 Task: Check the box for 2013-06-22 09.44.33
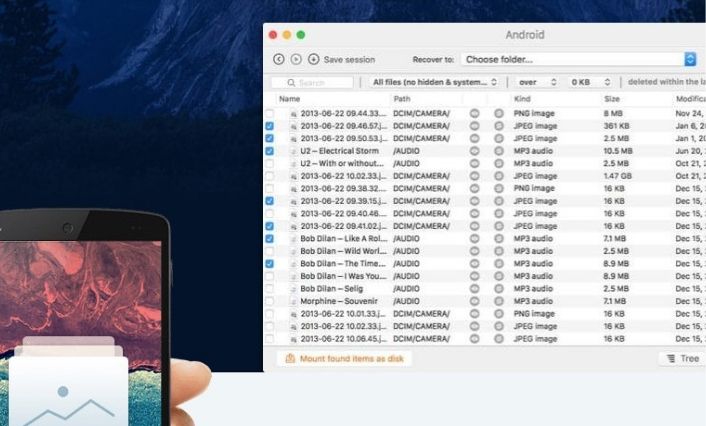click(x=269, y=113)
